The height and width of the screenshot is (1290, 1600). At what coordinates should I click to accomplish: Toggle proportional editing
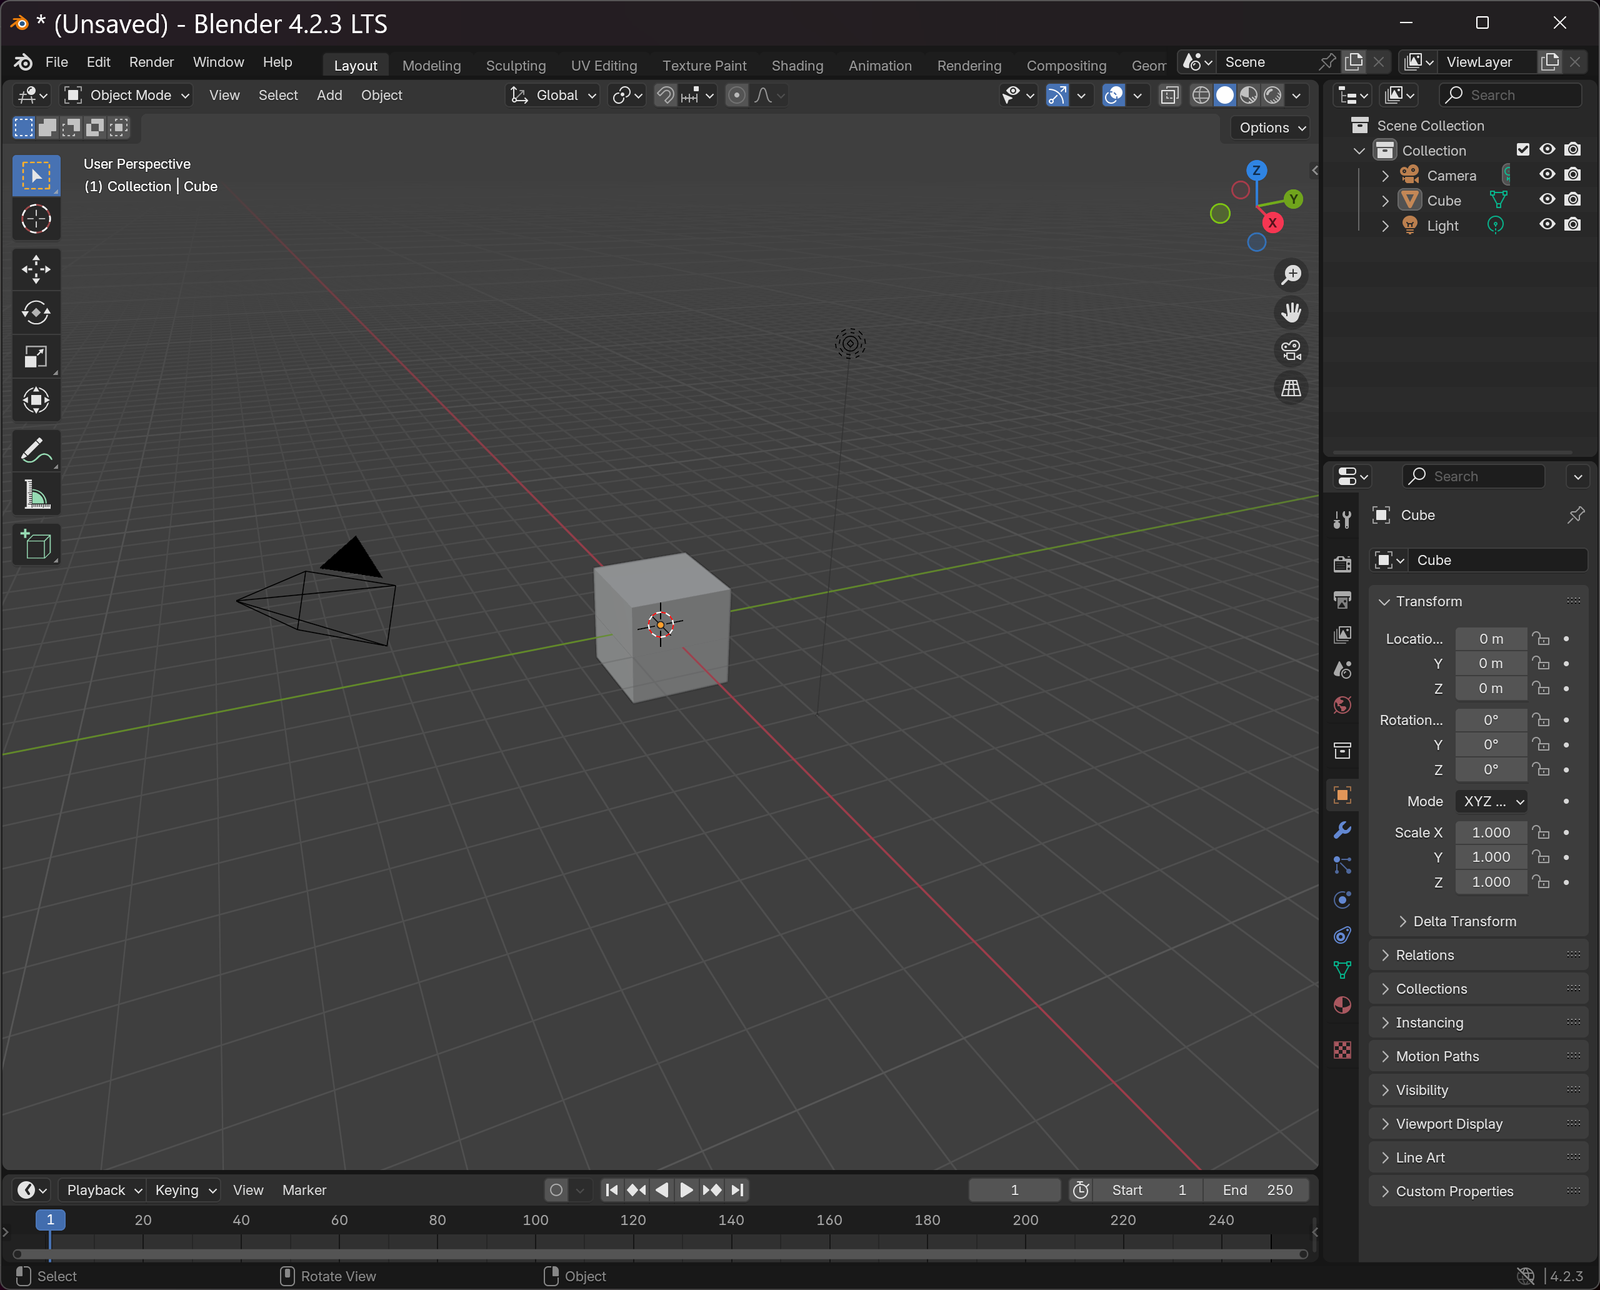pyautogui.click(x=737, y=95)
